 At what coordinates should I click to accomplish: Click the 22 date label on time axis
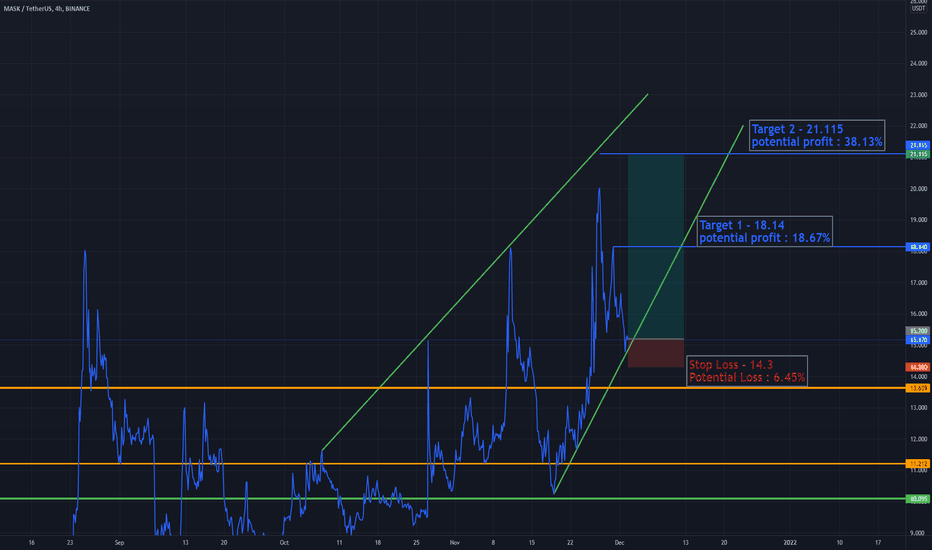(x=570, y=543)
